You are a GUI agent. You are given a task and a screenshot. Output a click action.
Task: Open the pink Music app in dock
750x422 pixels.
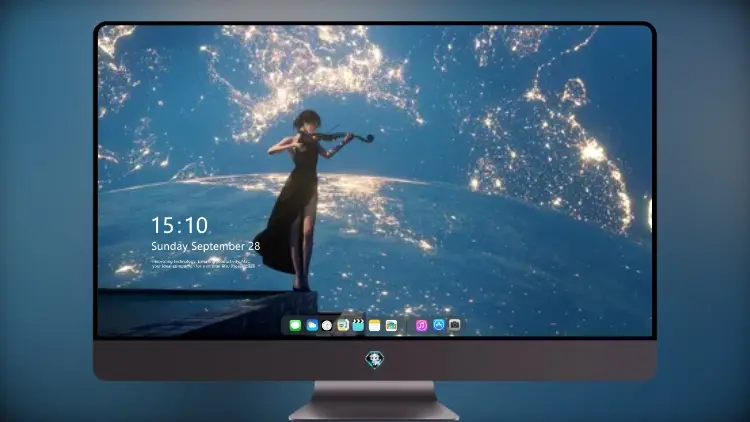421,326
